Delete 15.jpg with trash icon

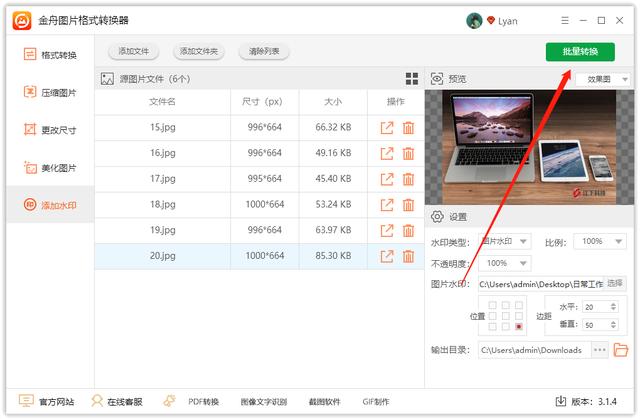(x=408, y=128)
